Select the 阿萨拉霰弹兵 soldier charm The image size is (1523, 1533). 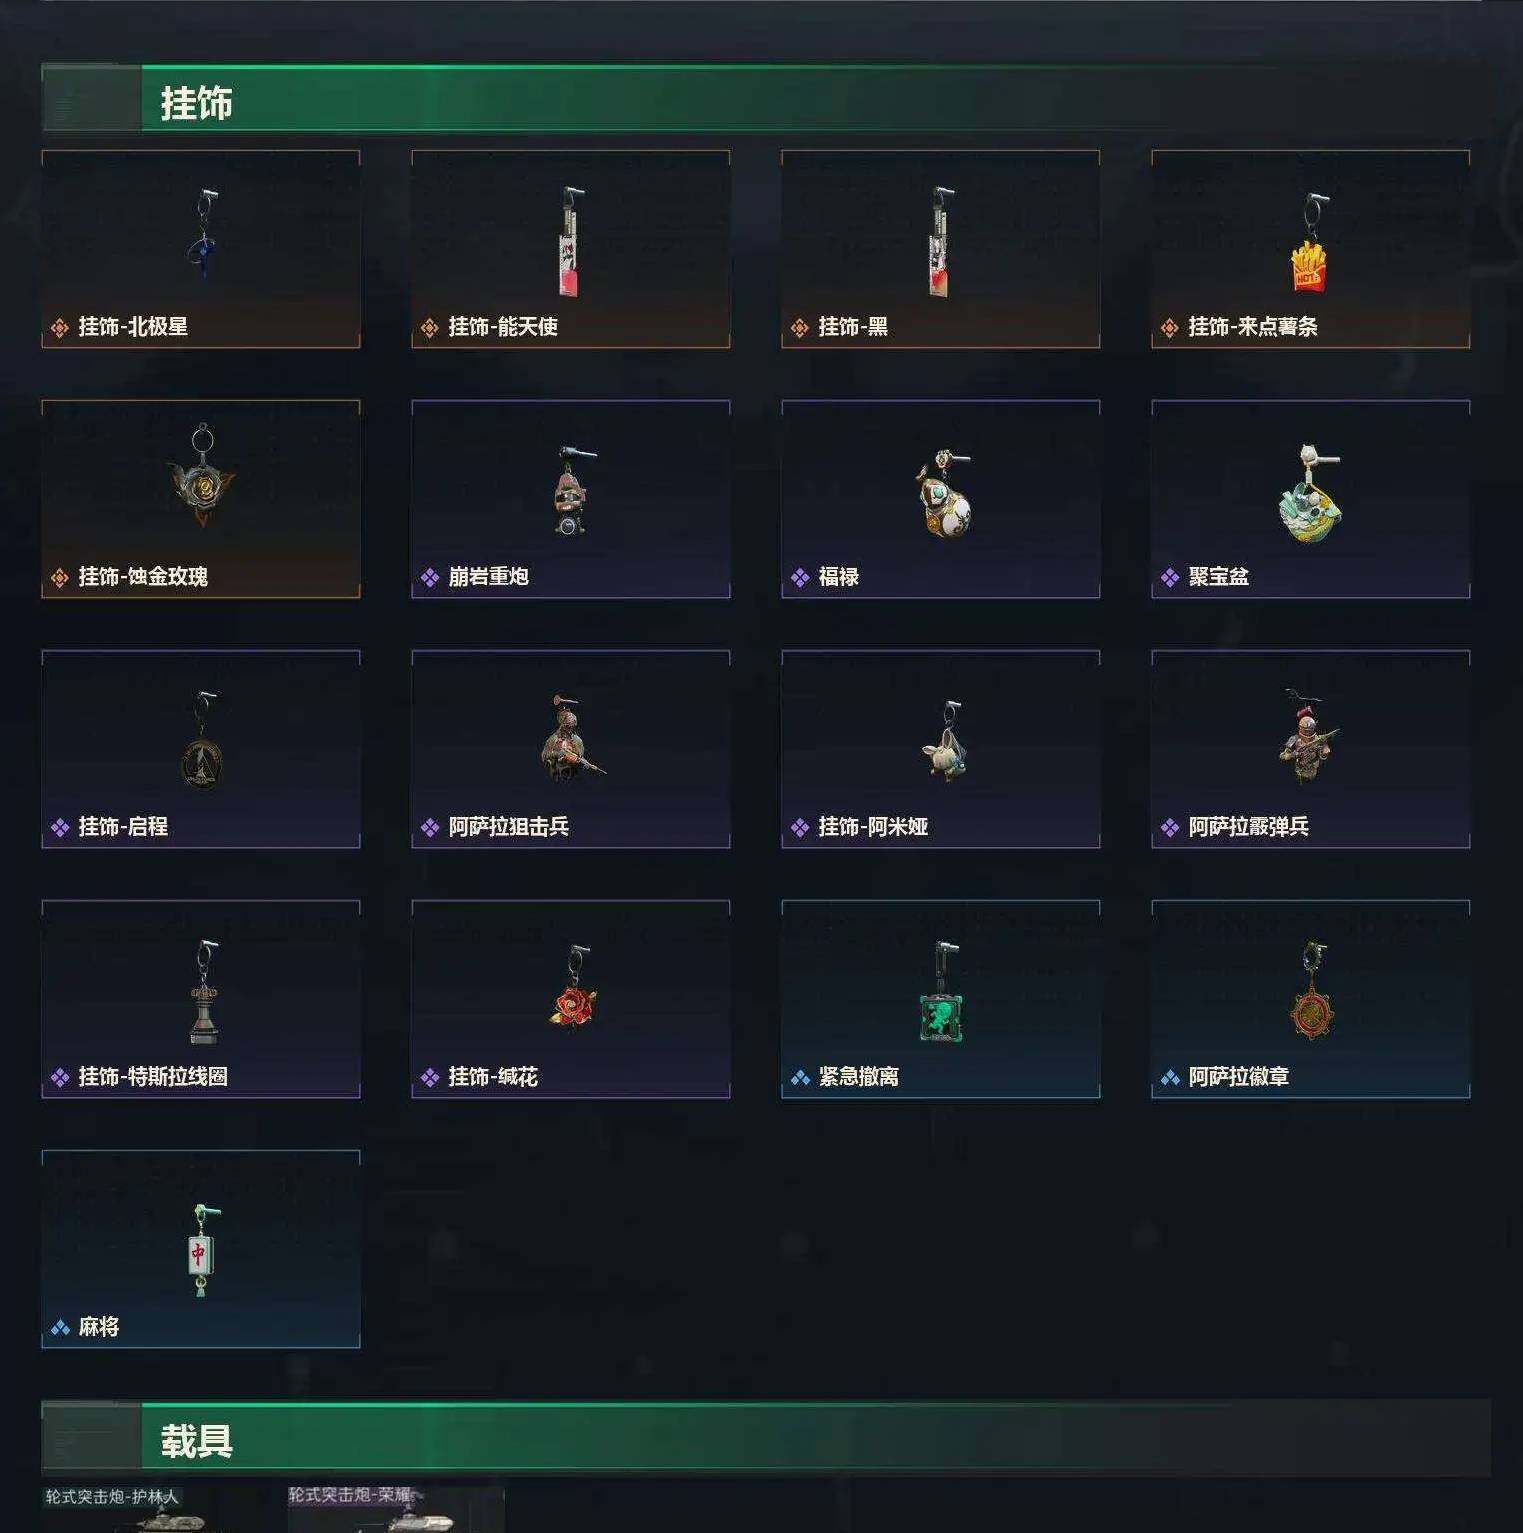tap(1308, 737)
